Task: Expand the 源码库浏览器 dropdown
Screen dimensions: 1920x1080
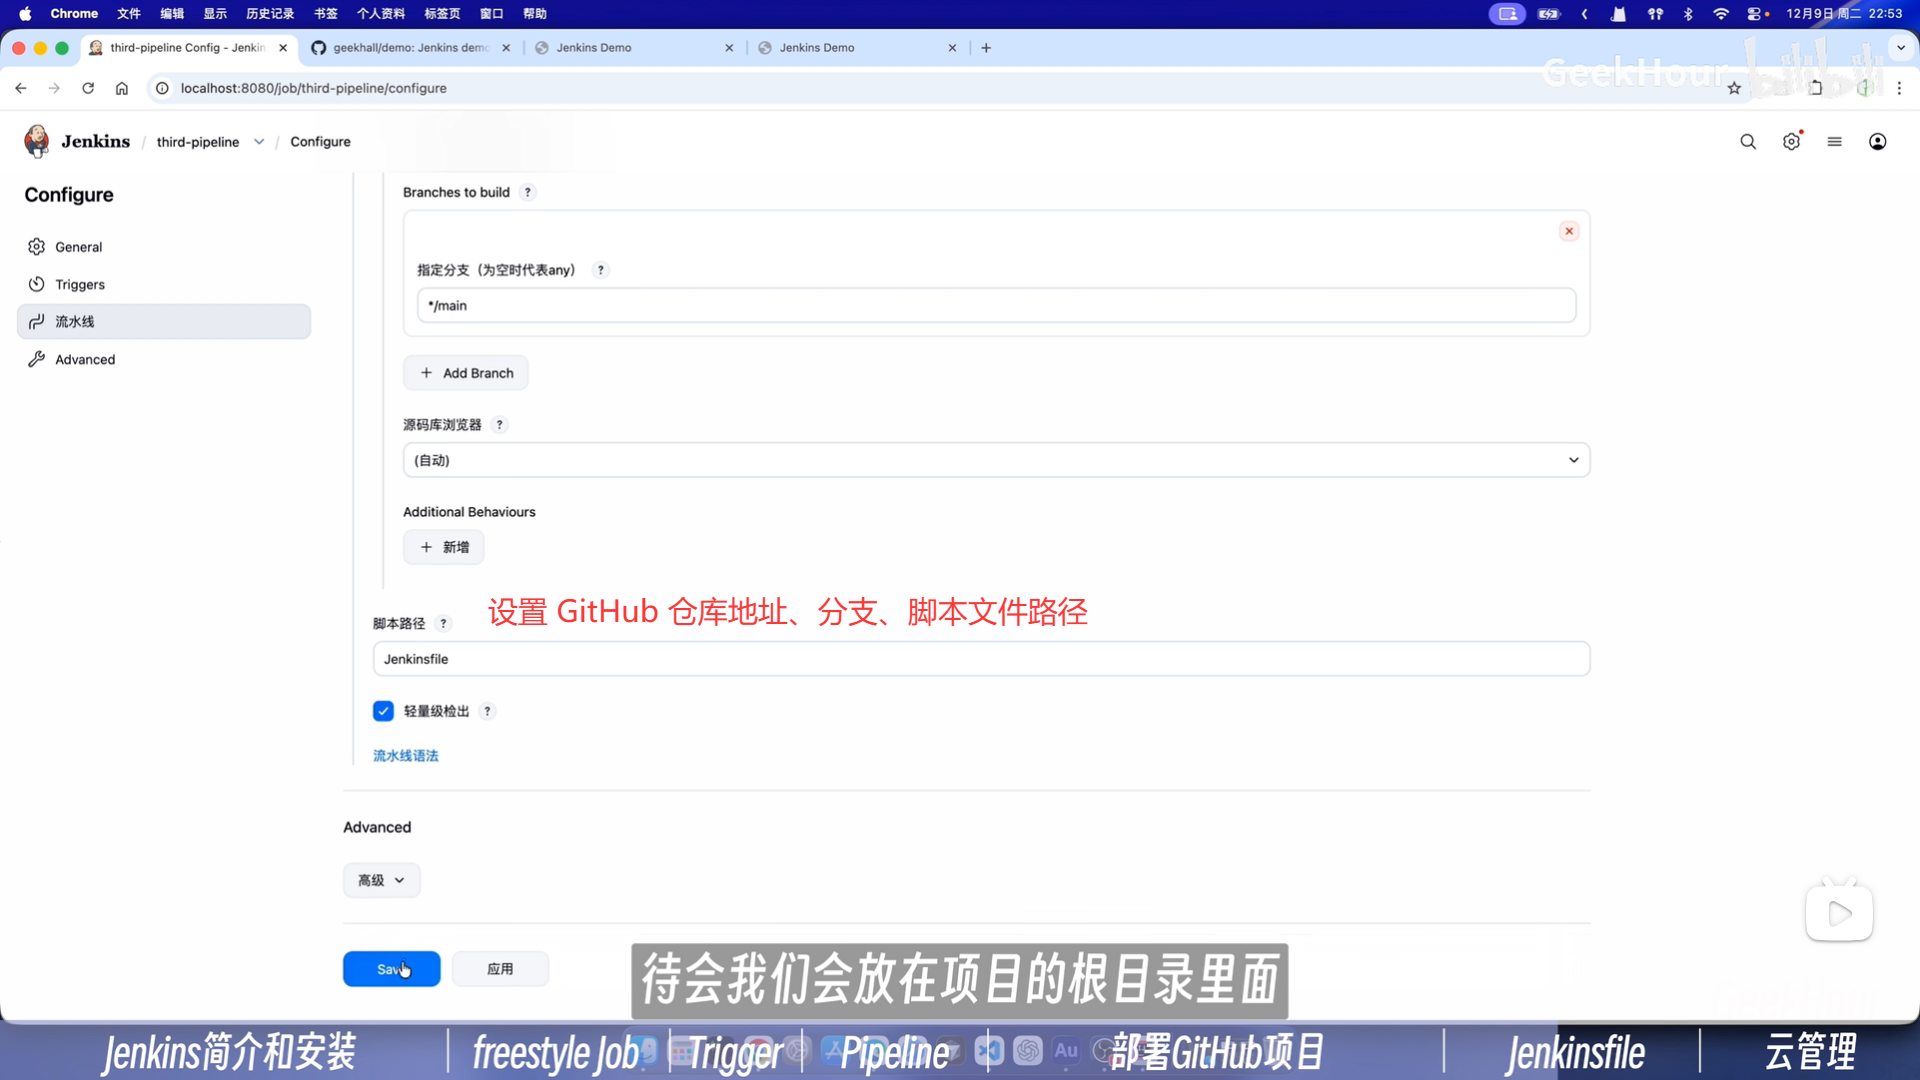Action: click(x=995, y=460)
